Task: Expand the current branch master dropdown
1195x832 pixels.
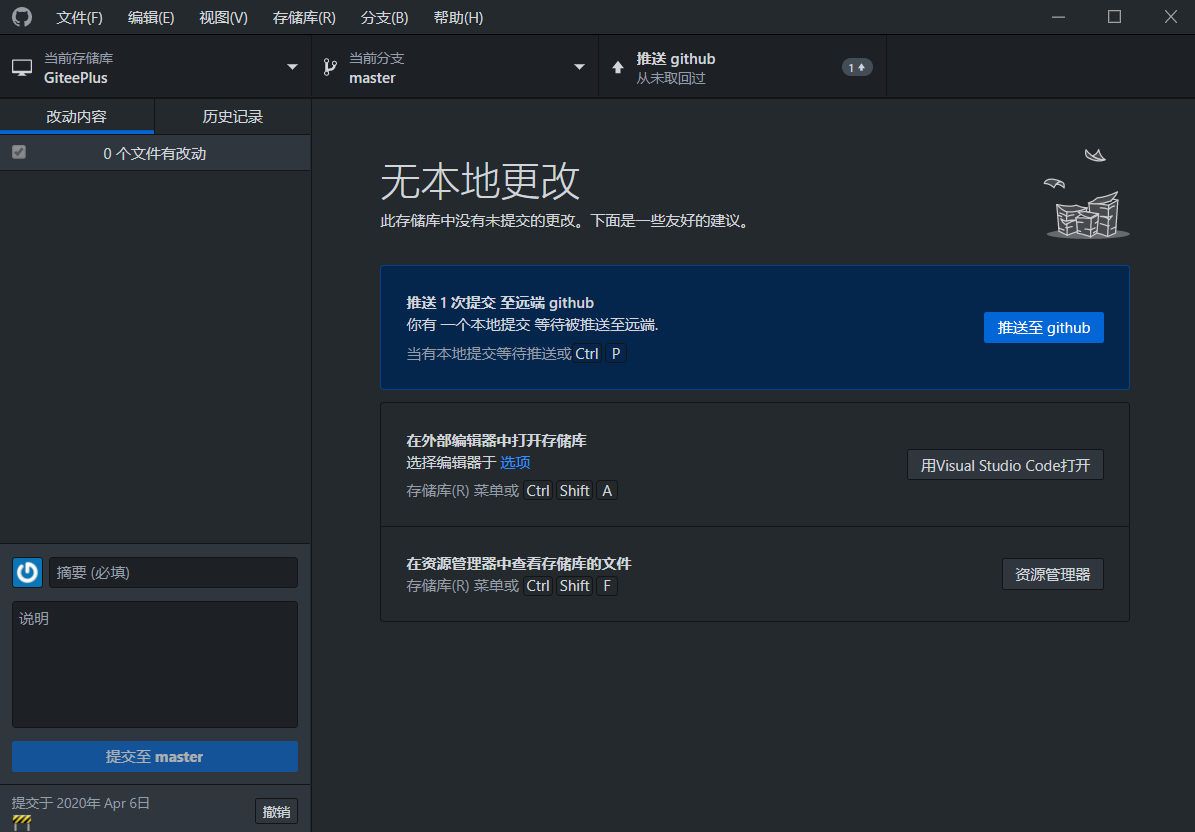Action: pos(455,68)
